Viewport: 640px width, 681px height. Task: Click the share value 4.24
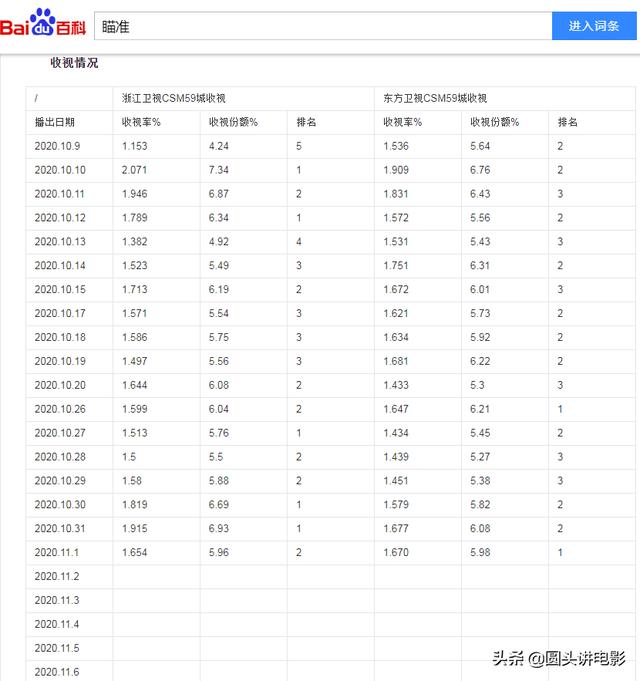(219, 146)
